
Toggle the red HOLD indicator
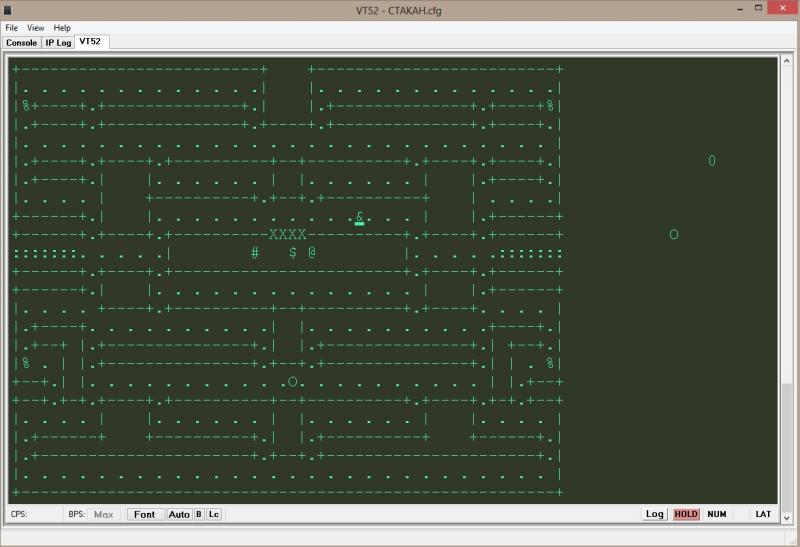[686, 514]
